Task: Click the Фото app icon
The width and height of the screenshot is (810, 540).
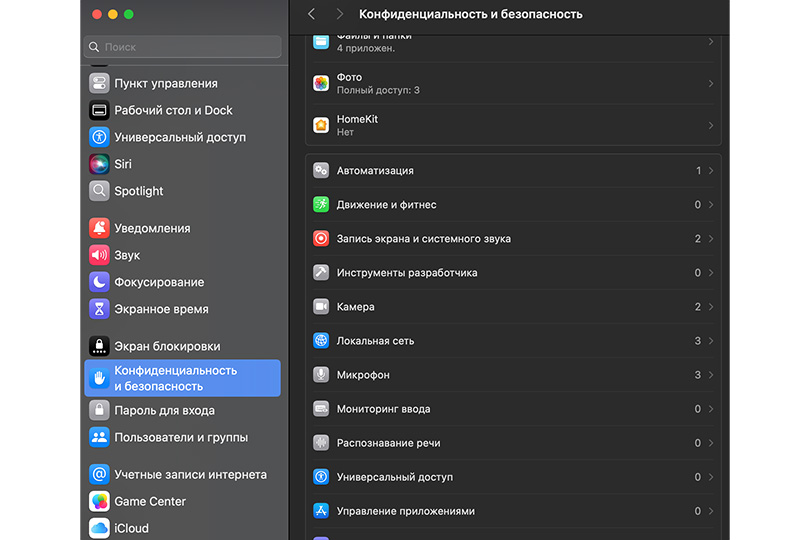Action: 321,83
